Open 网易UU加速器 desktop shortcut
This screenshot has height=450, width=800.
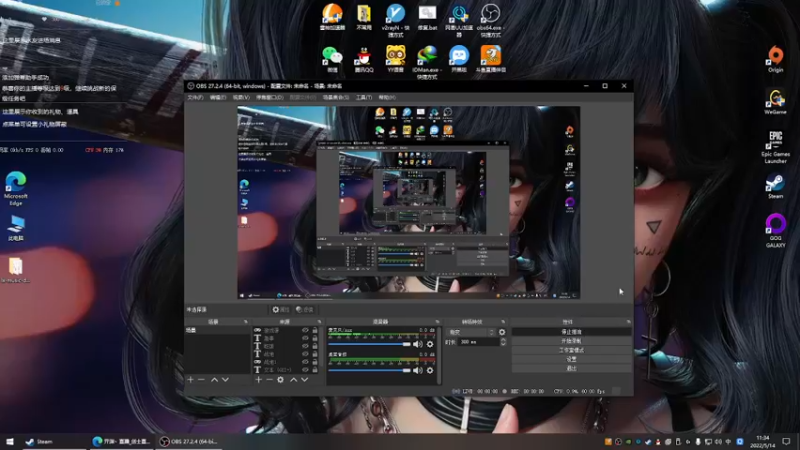tap(459, 19)
